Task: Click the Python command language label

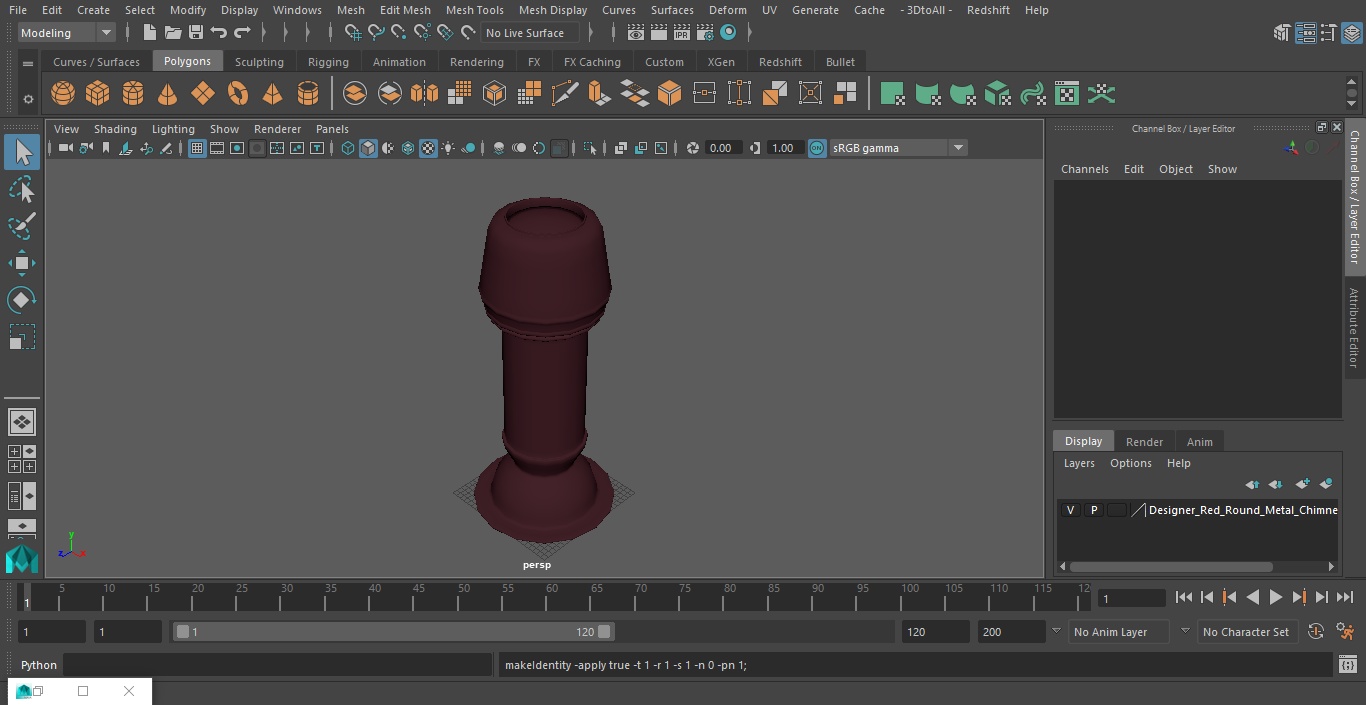Action: click(39, 665)
